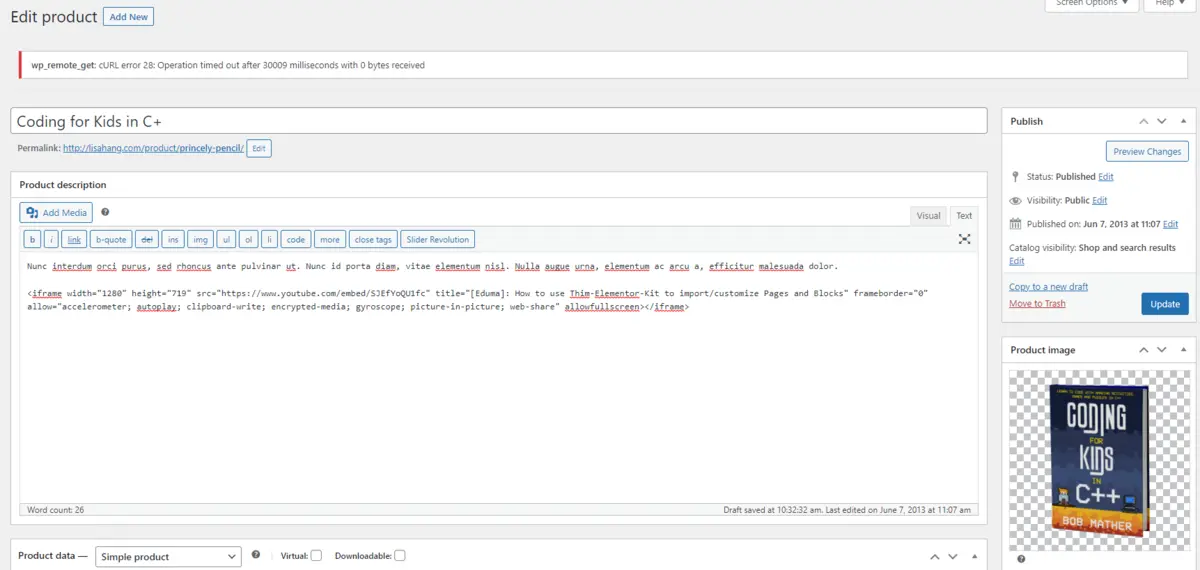This screenshot has height=570, width=1200.
Task: Insert code tag in editor
Action: click(296, 240)
